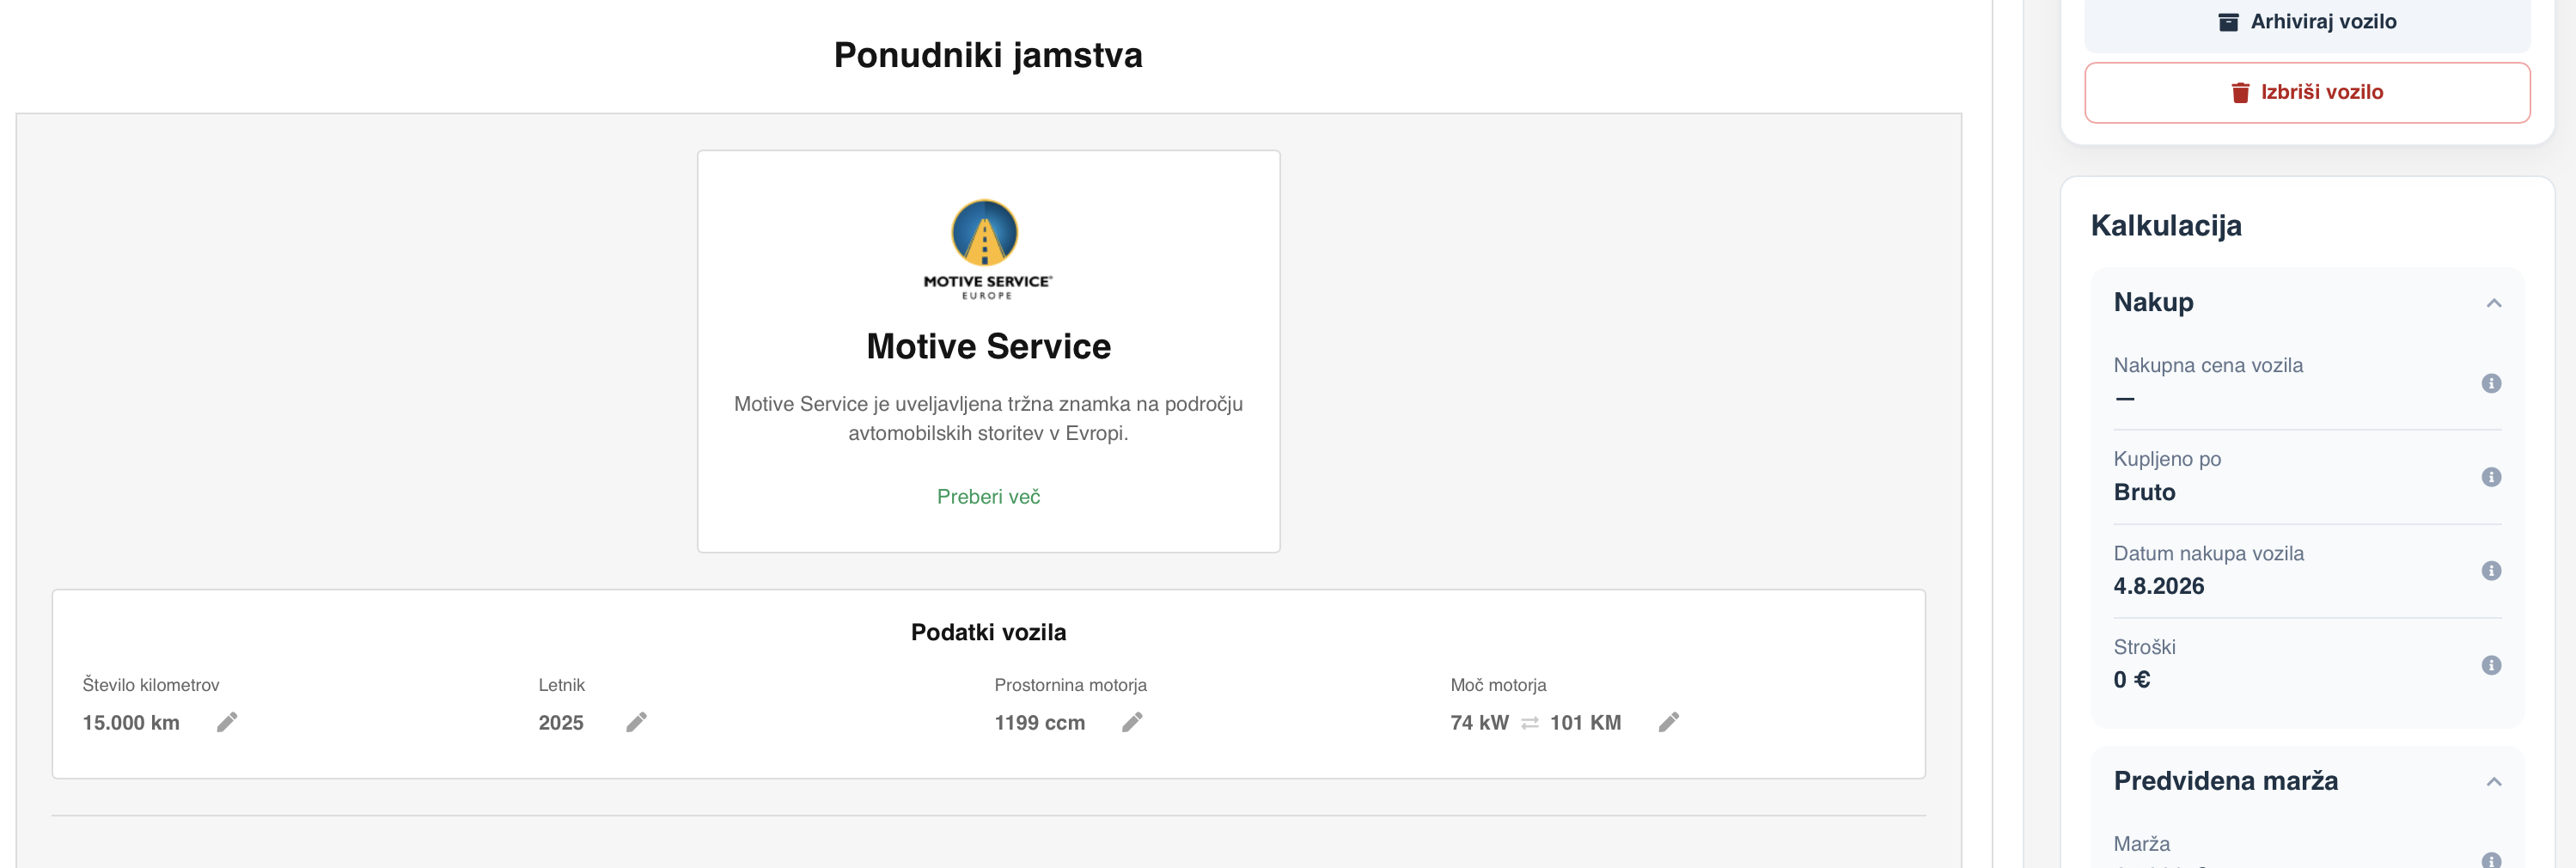Click the Izbriši vozilo button
2576x868 pixels.
click(x=2307, y=92)
